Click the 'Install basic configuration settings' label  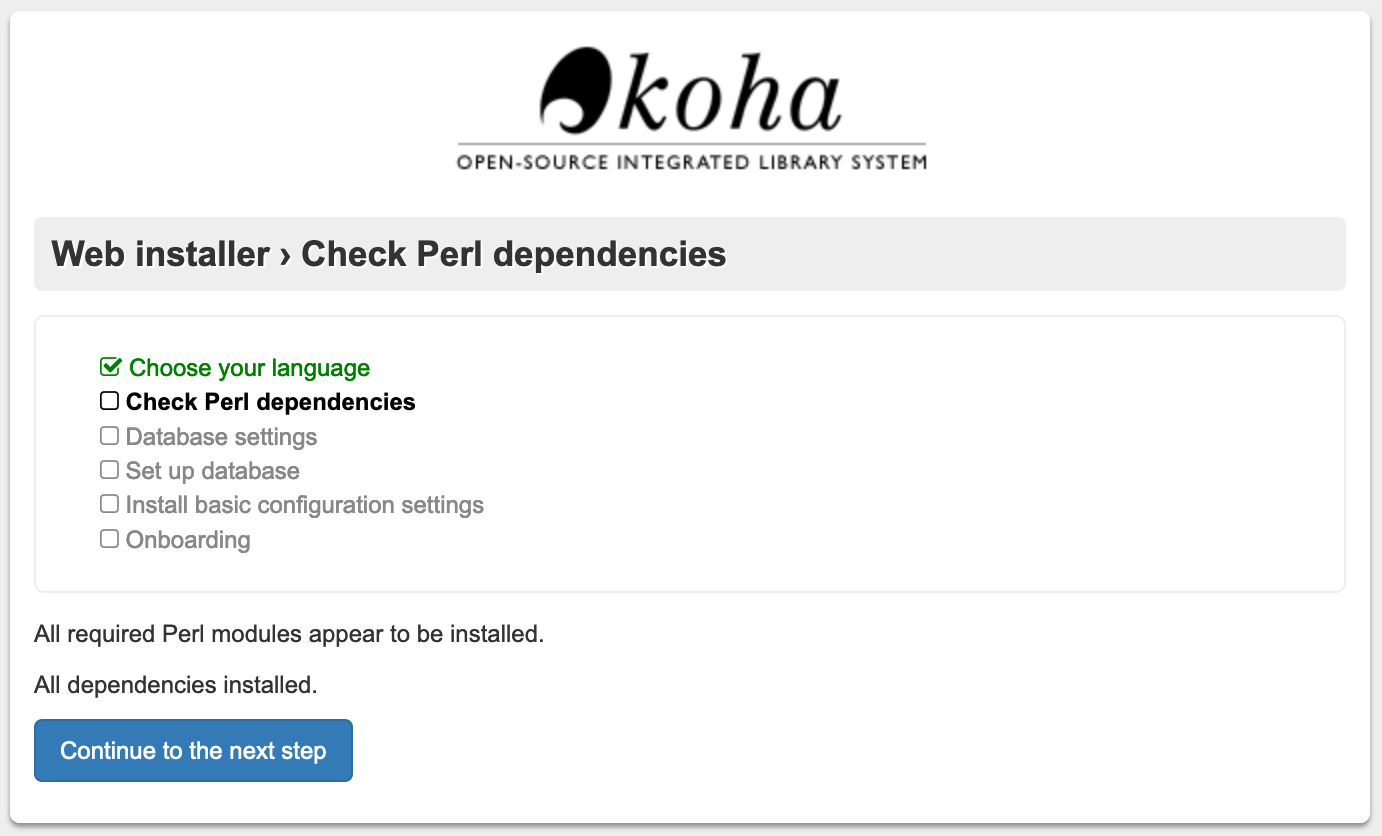click(304, 505)
